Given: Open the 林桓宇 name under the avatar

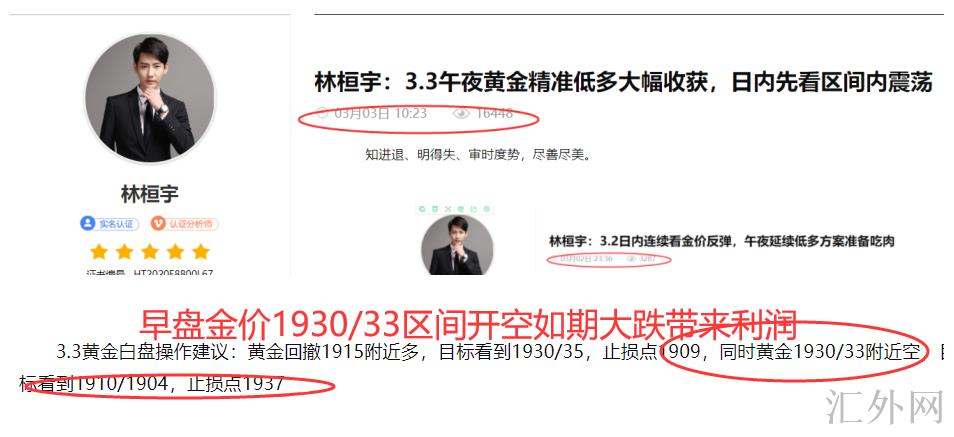Looking at the screenshot, I should click(x=150, y=195).
